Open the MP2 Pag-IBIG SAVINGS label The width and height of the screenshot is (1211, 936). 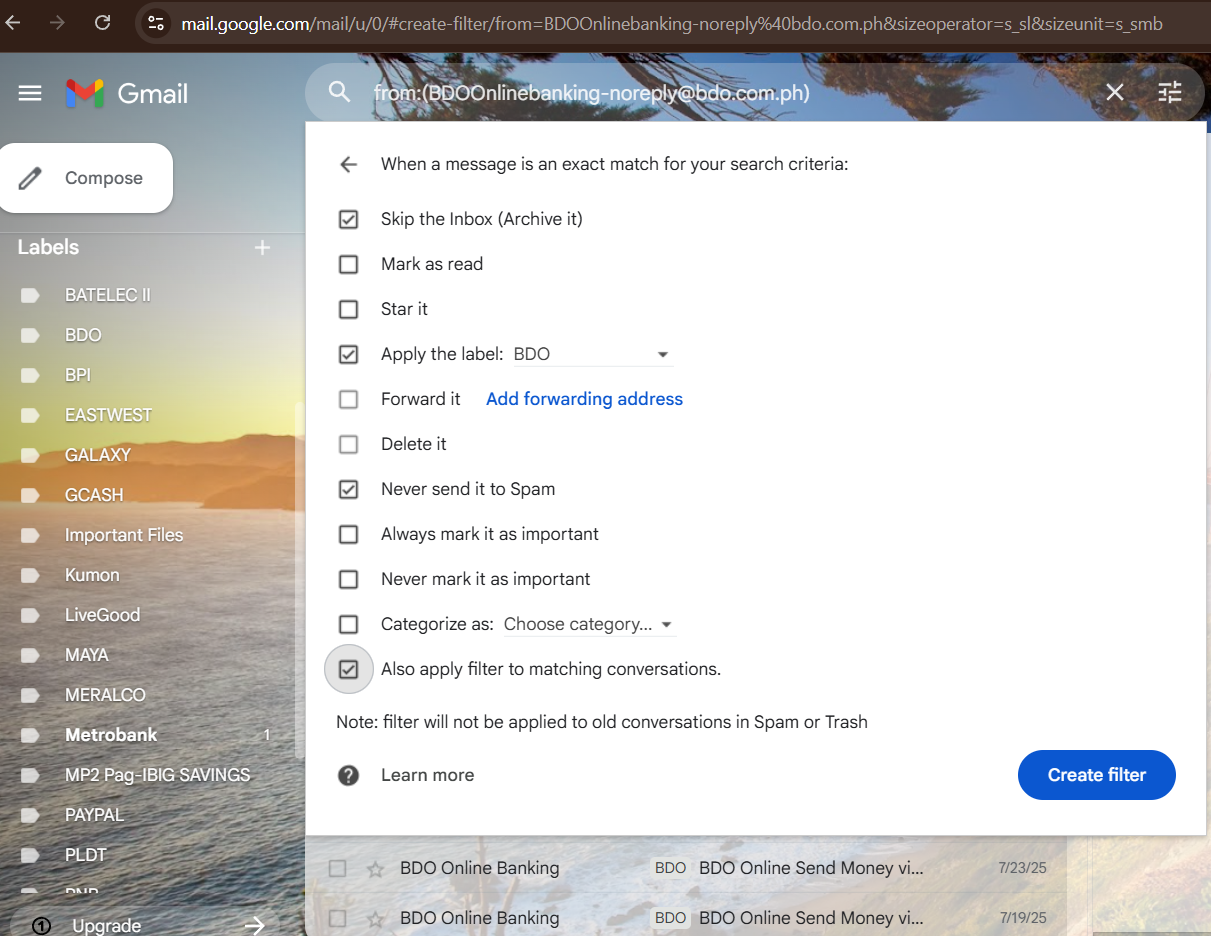(x=157, y=775)
